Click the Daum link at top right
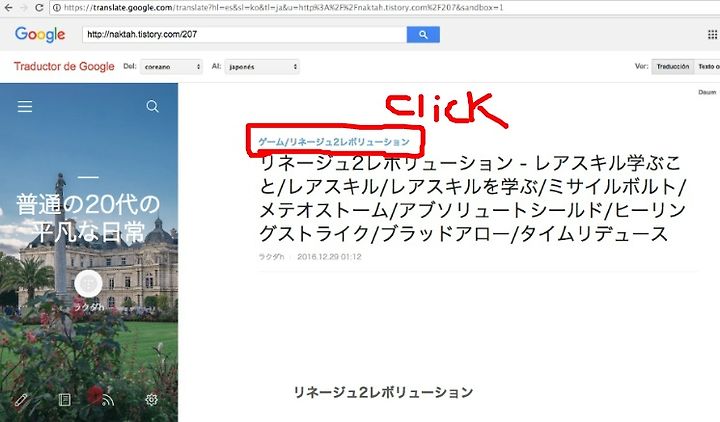The height and width of the screenshot is (422, 720). click(707, 92)
